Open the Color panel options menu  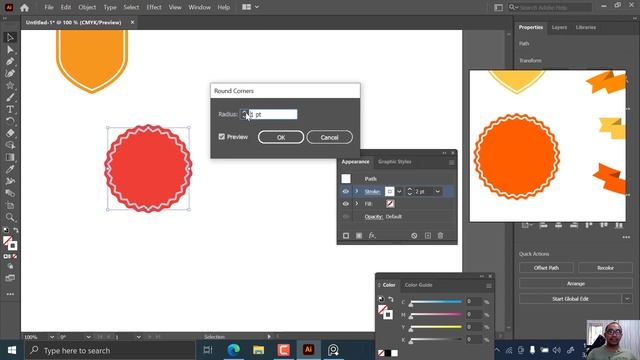point(489,286)
